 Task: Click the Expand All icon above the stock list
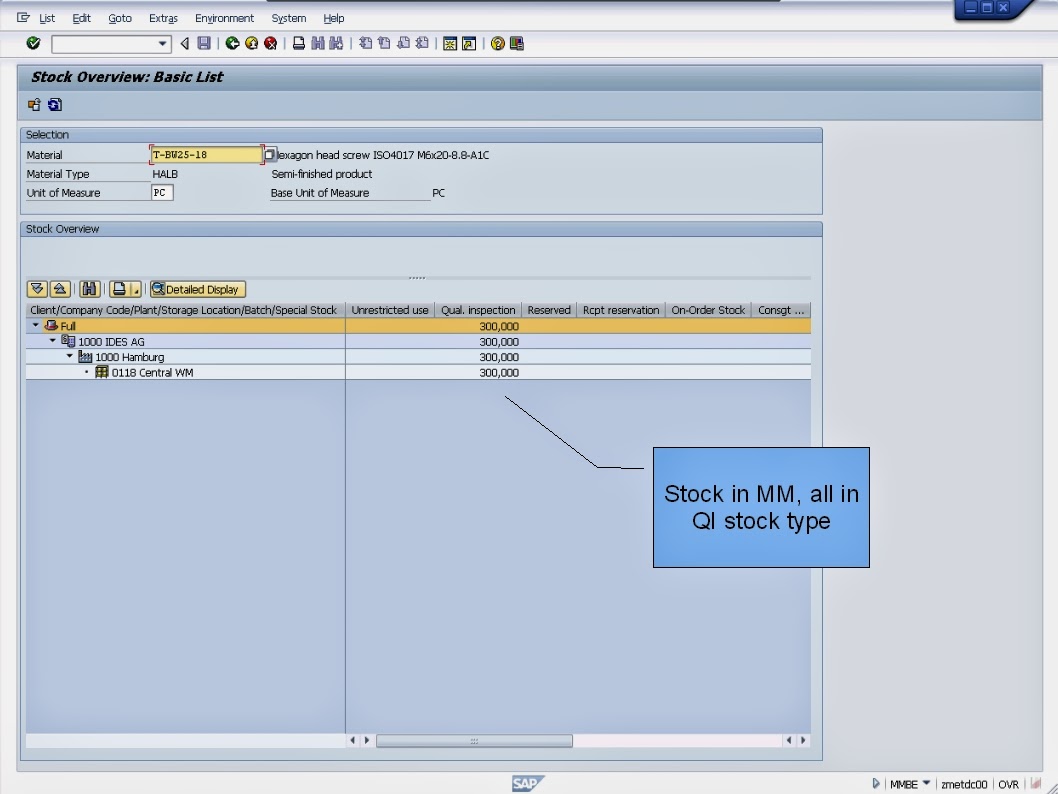tap(38, 288)
